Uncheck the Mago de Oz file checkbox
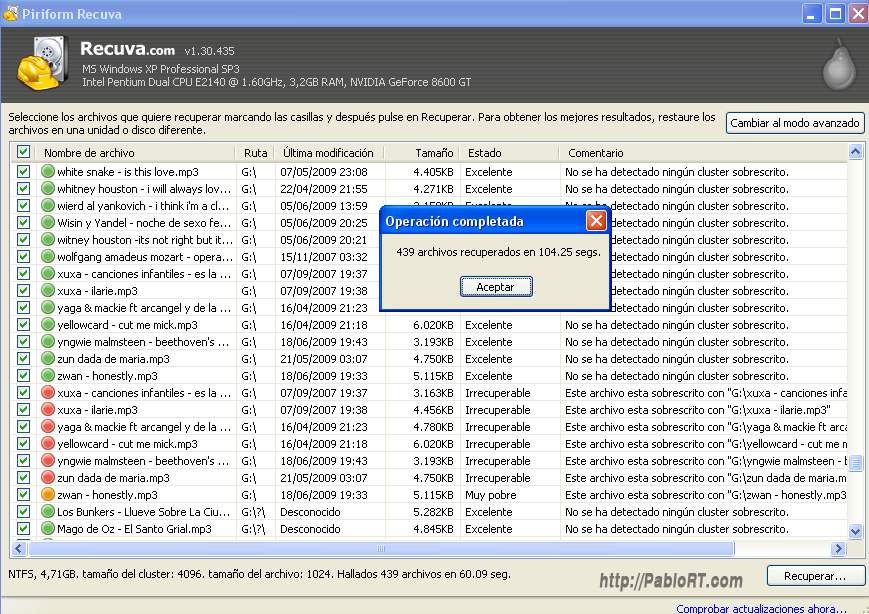The width and height of the screenshot is (869, 614). [x=23, y=529]
